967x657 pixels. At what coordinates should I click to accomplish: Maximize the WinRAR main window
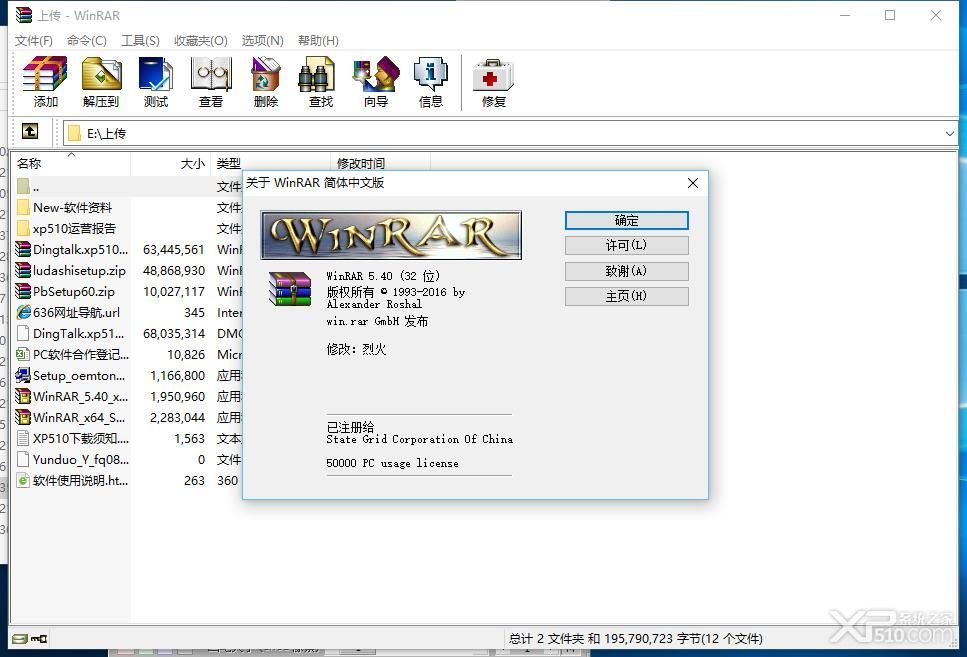click(890, 15)
